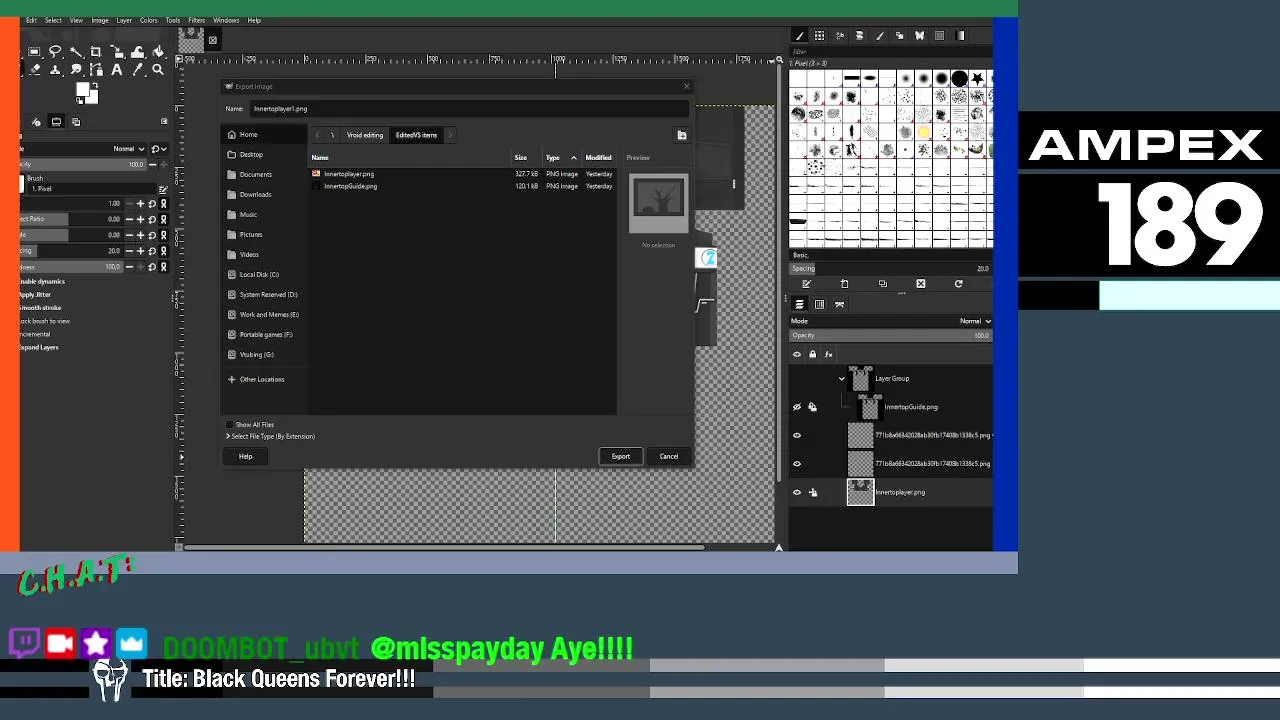Toggle lock on Innertopplayer.png layer
The width and height of the screenshot is (1280, 720).
tap(812, 492)
